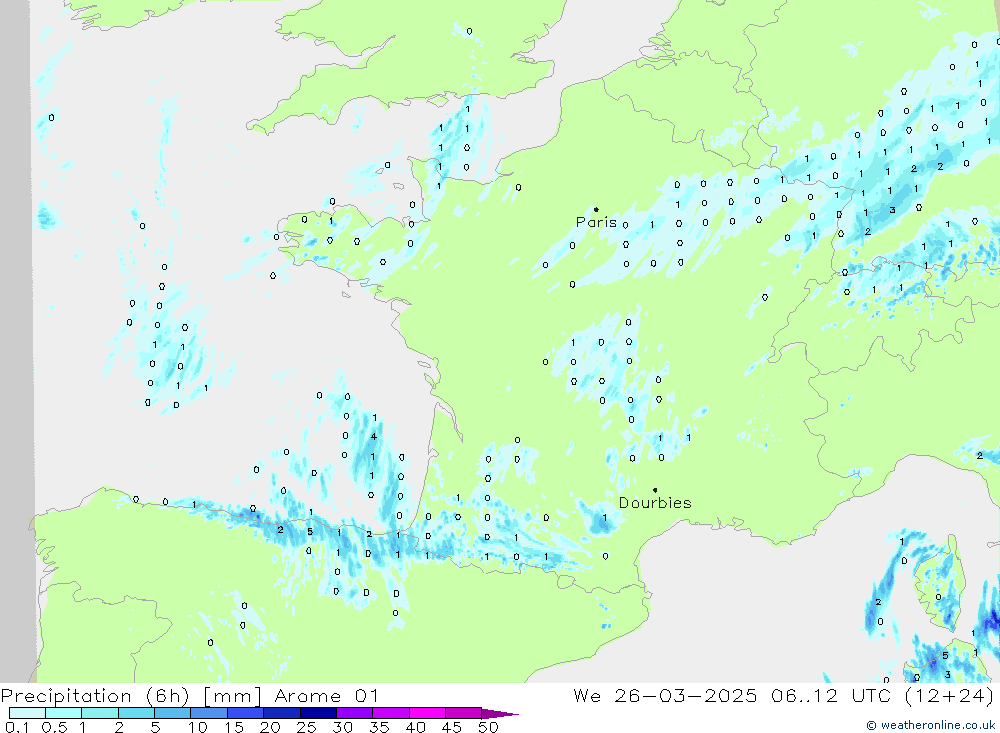Click the 'We 26-03-2025' date text
The width and height of the screenshot is (1000, 733).
[665, 695]
